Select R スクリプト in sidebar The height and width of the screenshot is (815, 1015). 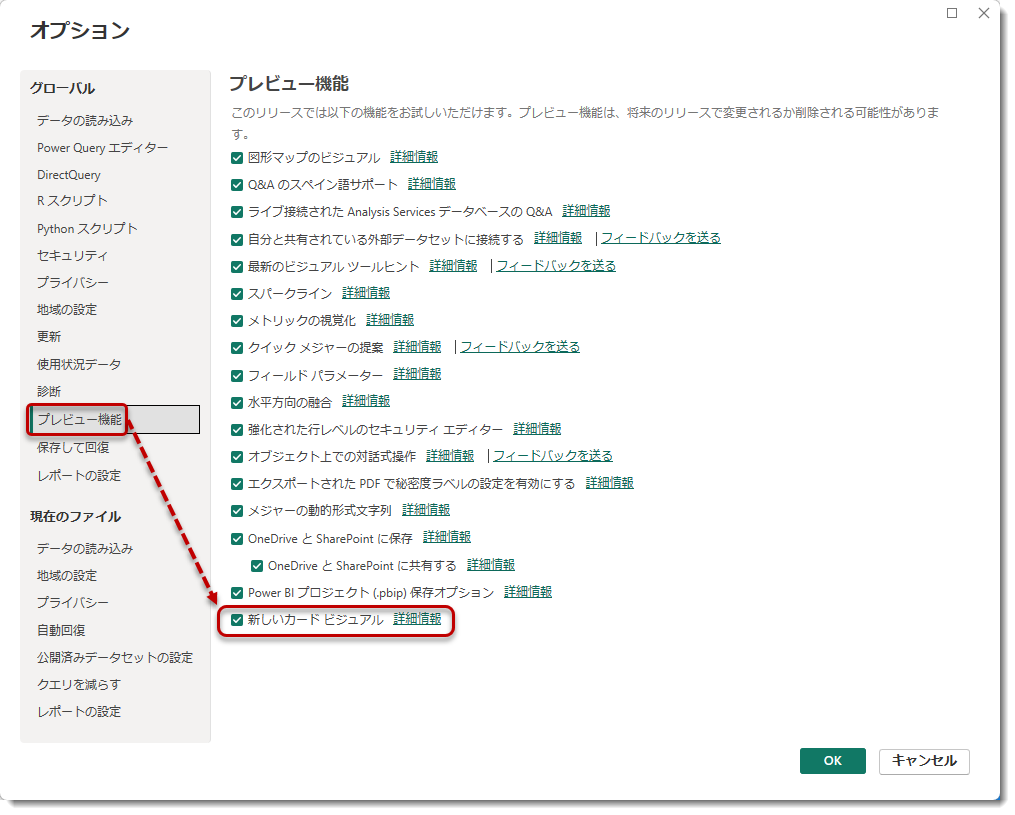point(72,201)
